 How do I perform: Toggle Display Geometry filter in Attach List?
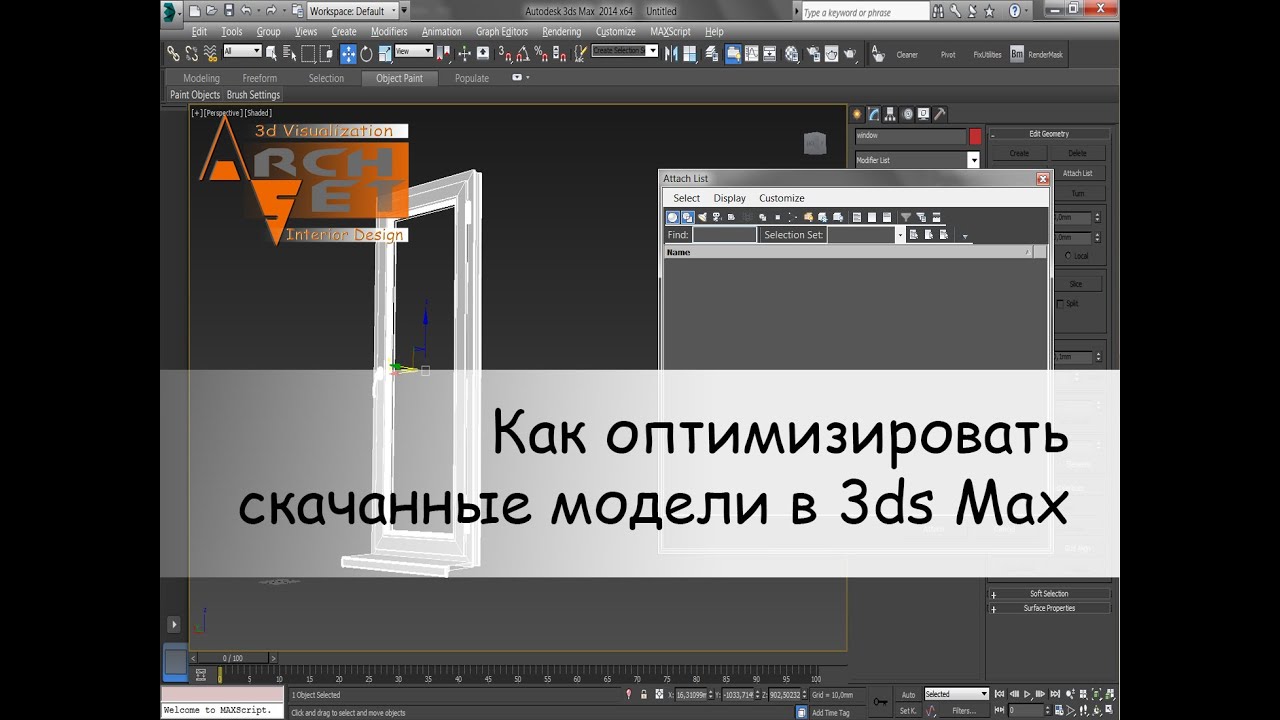click(x=673, y=217)
